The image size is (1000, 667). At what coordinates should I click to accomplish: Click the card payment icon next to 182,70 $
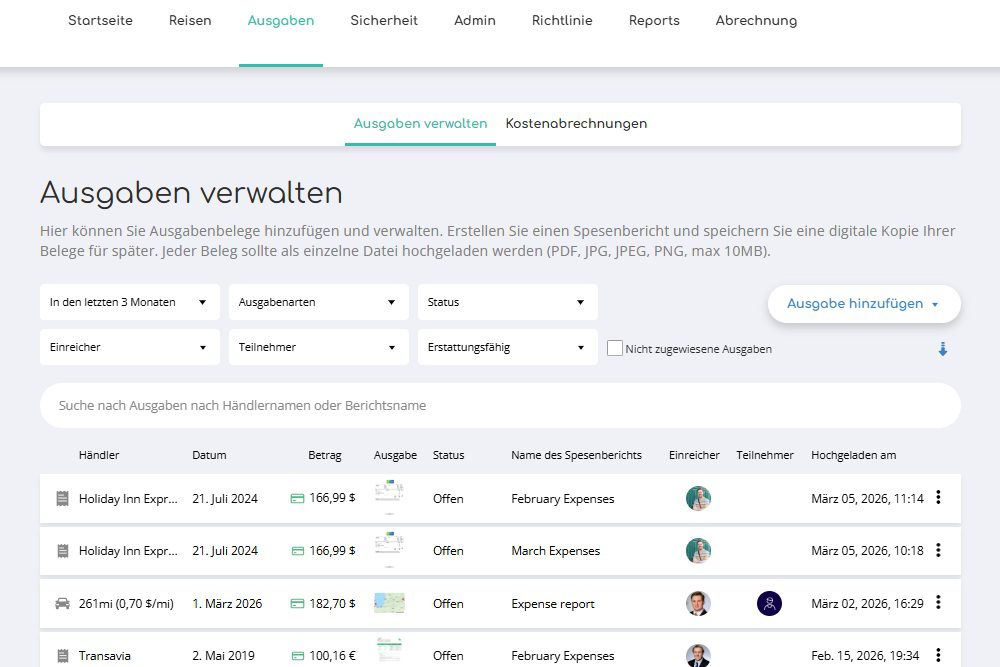point(297,603)
